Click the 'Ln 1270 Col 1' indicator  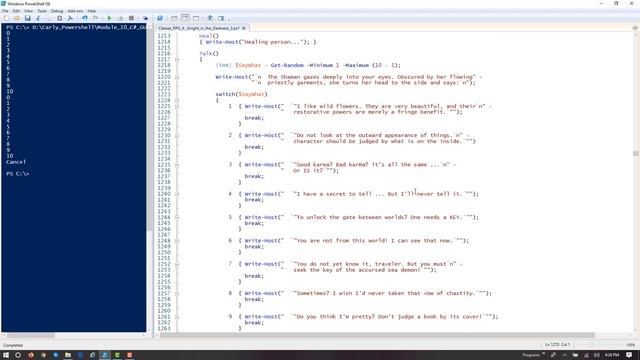pos(557,345)
